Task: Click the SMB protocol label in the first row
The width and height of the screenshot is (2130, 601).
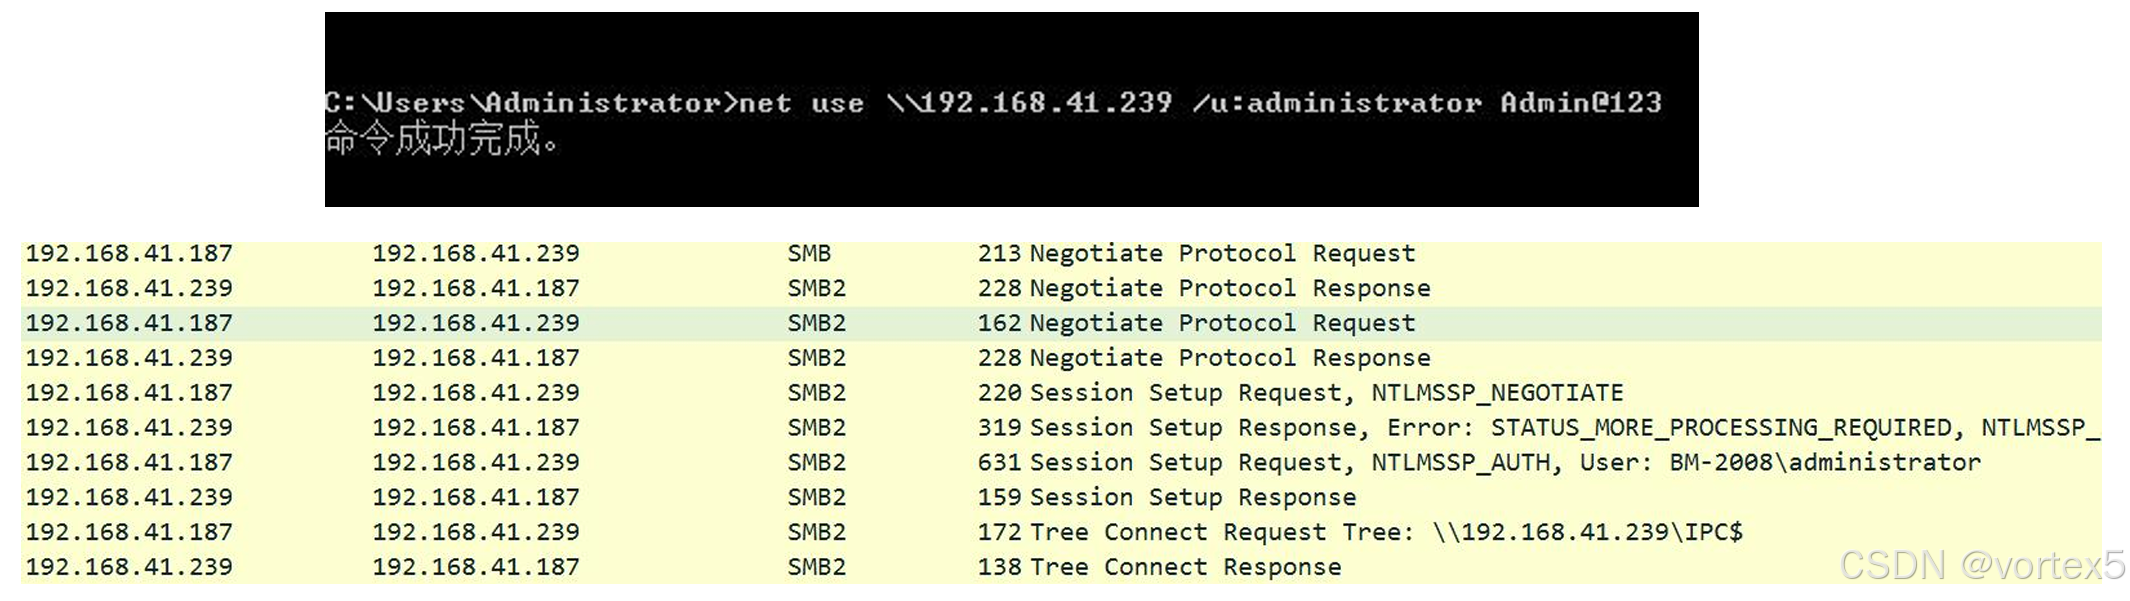Action: (809, 254)
